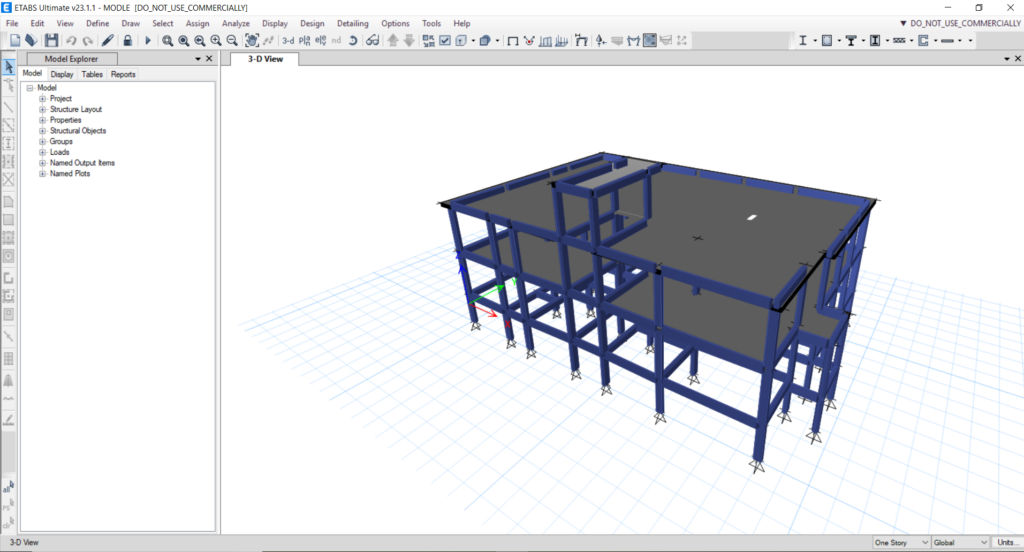This screenshot has height=552, width=1024.
Task: Open the Global coordinate system dropdown
Action: [x=960, y=542]
